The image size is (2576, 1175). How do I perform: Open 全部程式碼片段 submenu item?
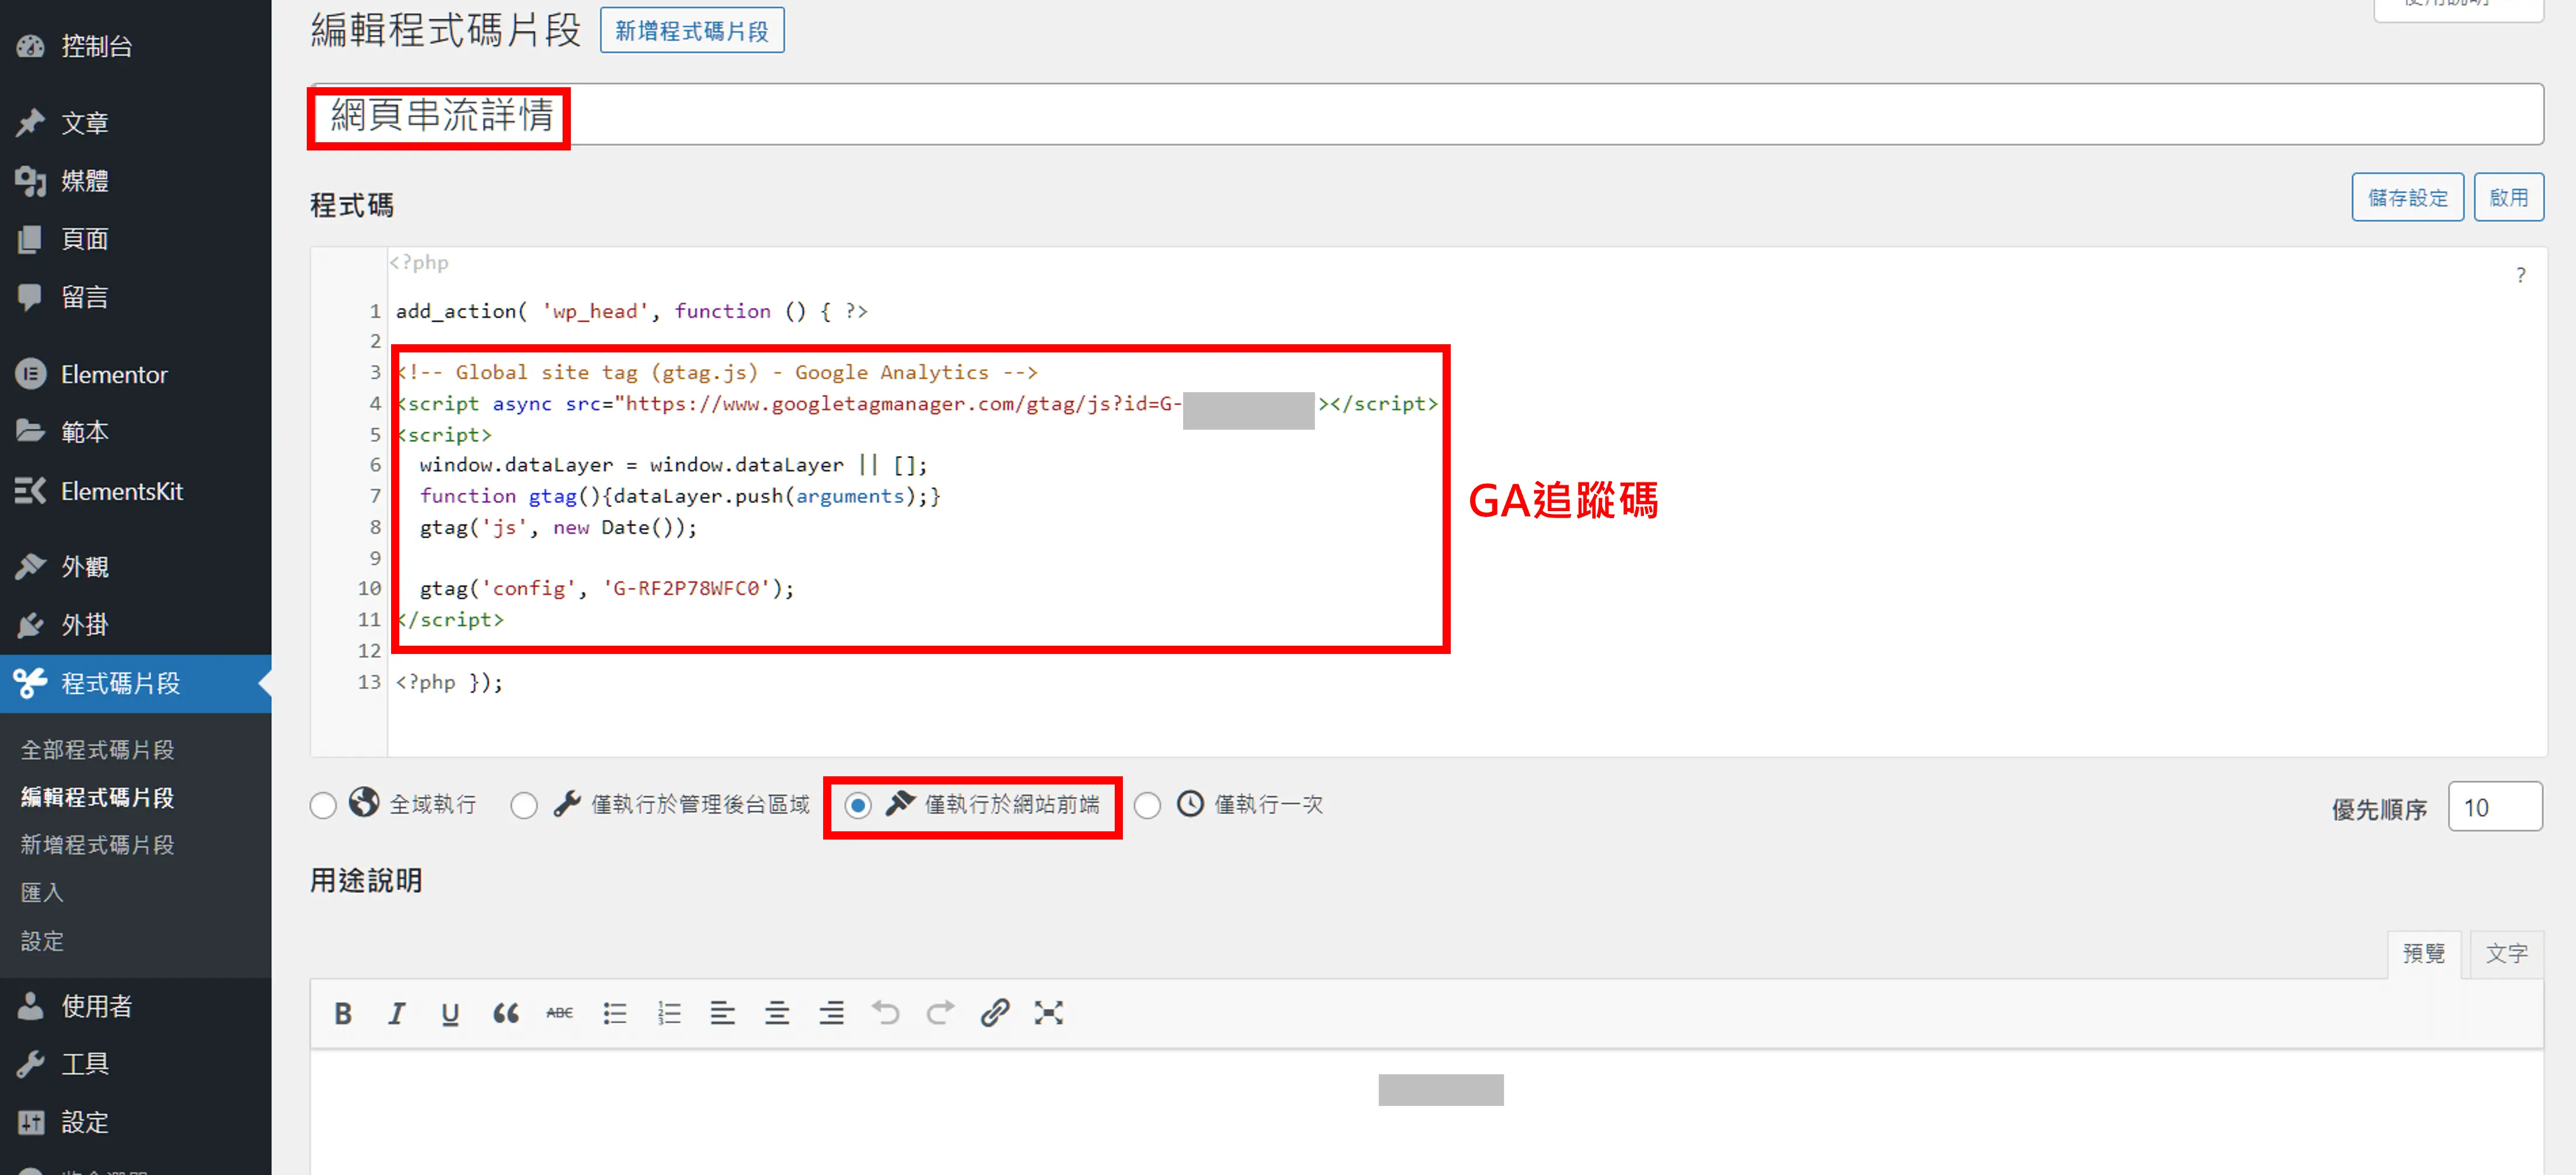[x=98, y=750]
